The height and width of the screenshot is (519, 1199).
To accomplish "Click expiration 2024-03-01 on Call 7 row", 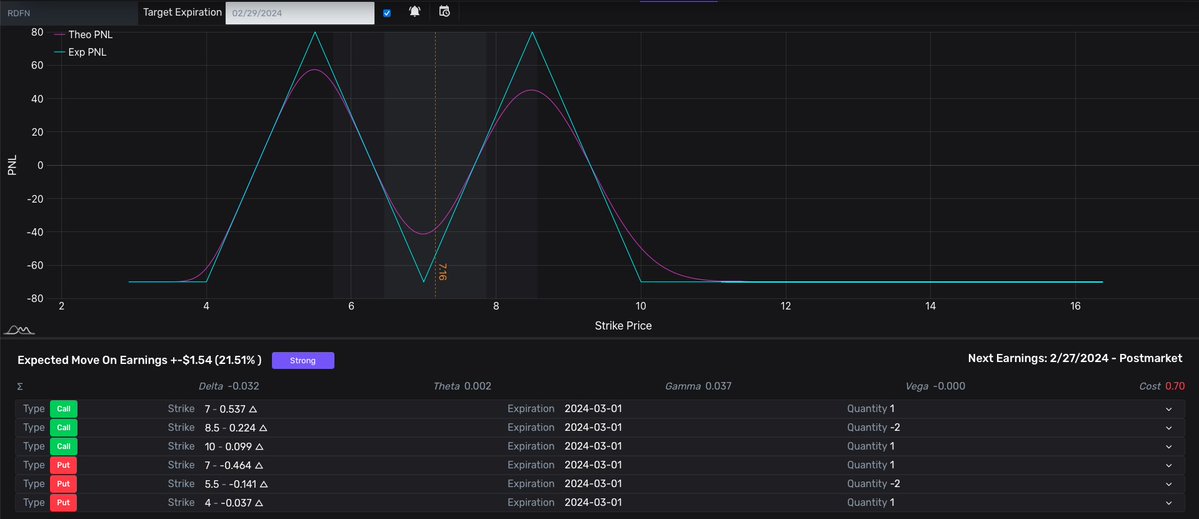I will (x=593, y=409).
